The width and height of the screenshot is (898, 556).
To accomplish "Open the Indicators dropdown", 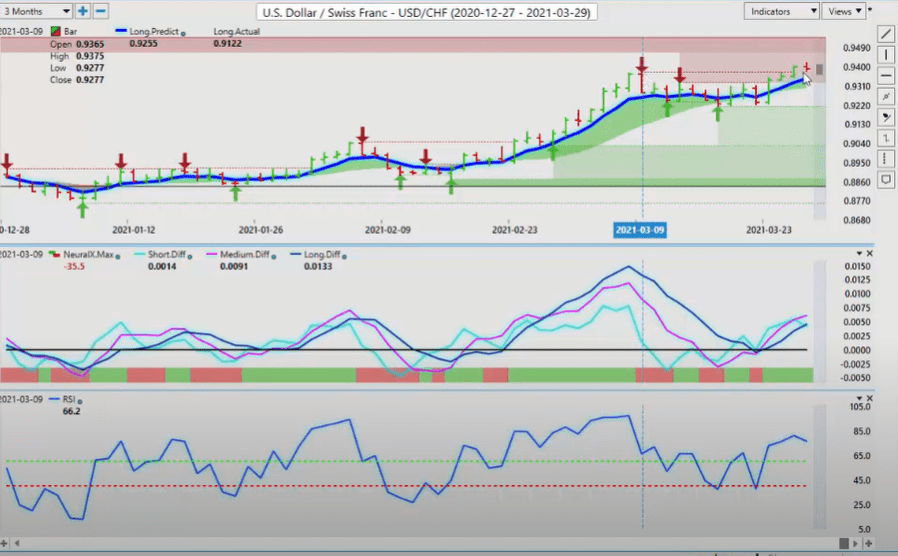I will 781,11.
